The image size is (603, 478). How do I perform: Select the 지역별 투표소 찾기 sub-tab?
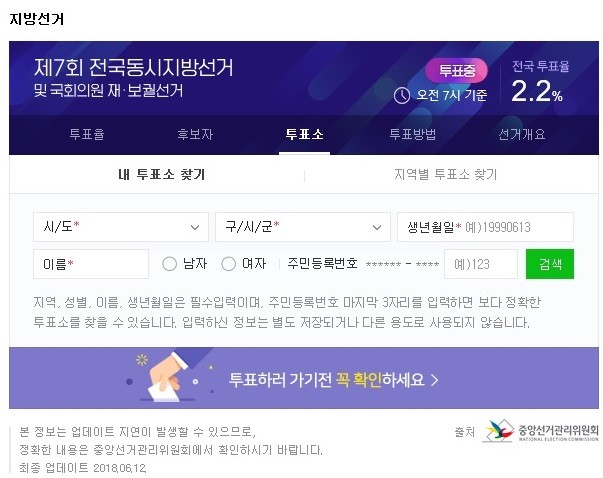tap(446, 175)
